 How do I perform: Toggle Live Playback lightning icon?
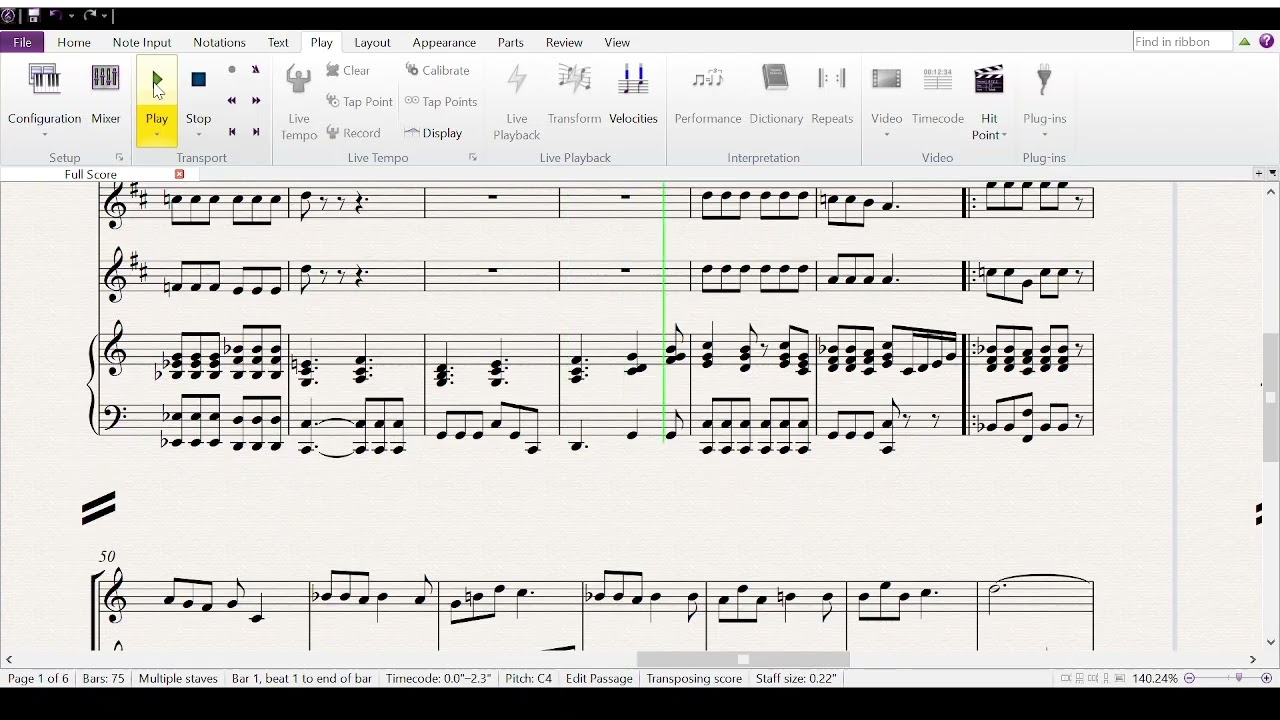click(516, 80)
